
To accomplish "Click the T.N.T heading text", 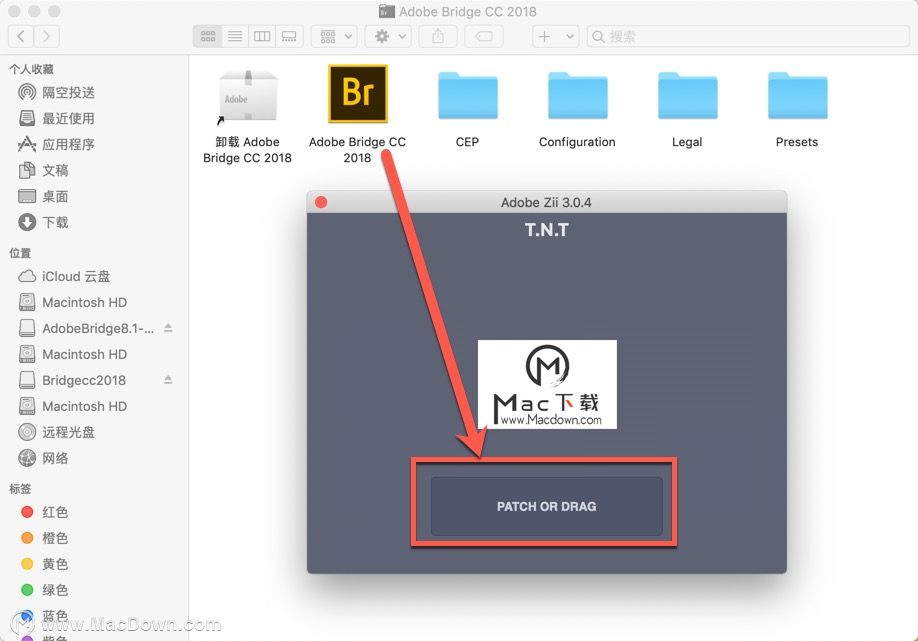I will pos(547,230).
